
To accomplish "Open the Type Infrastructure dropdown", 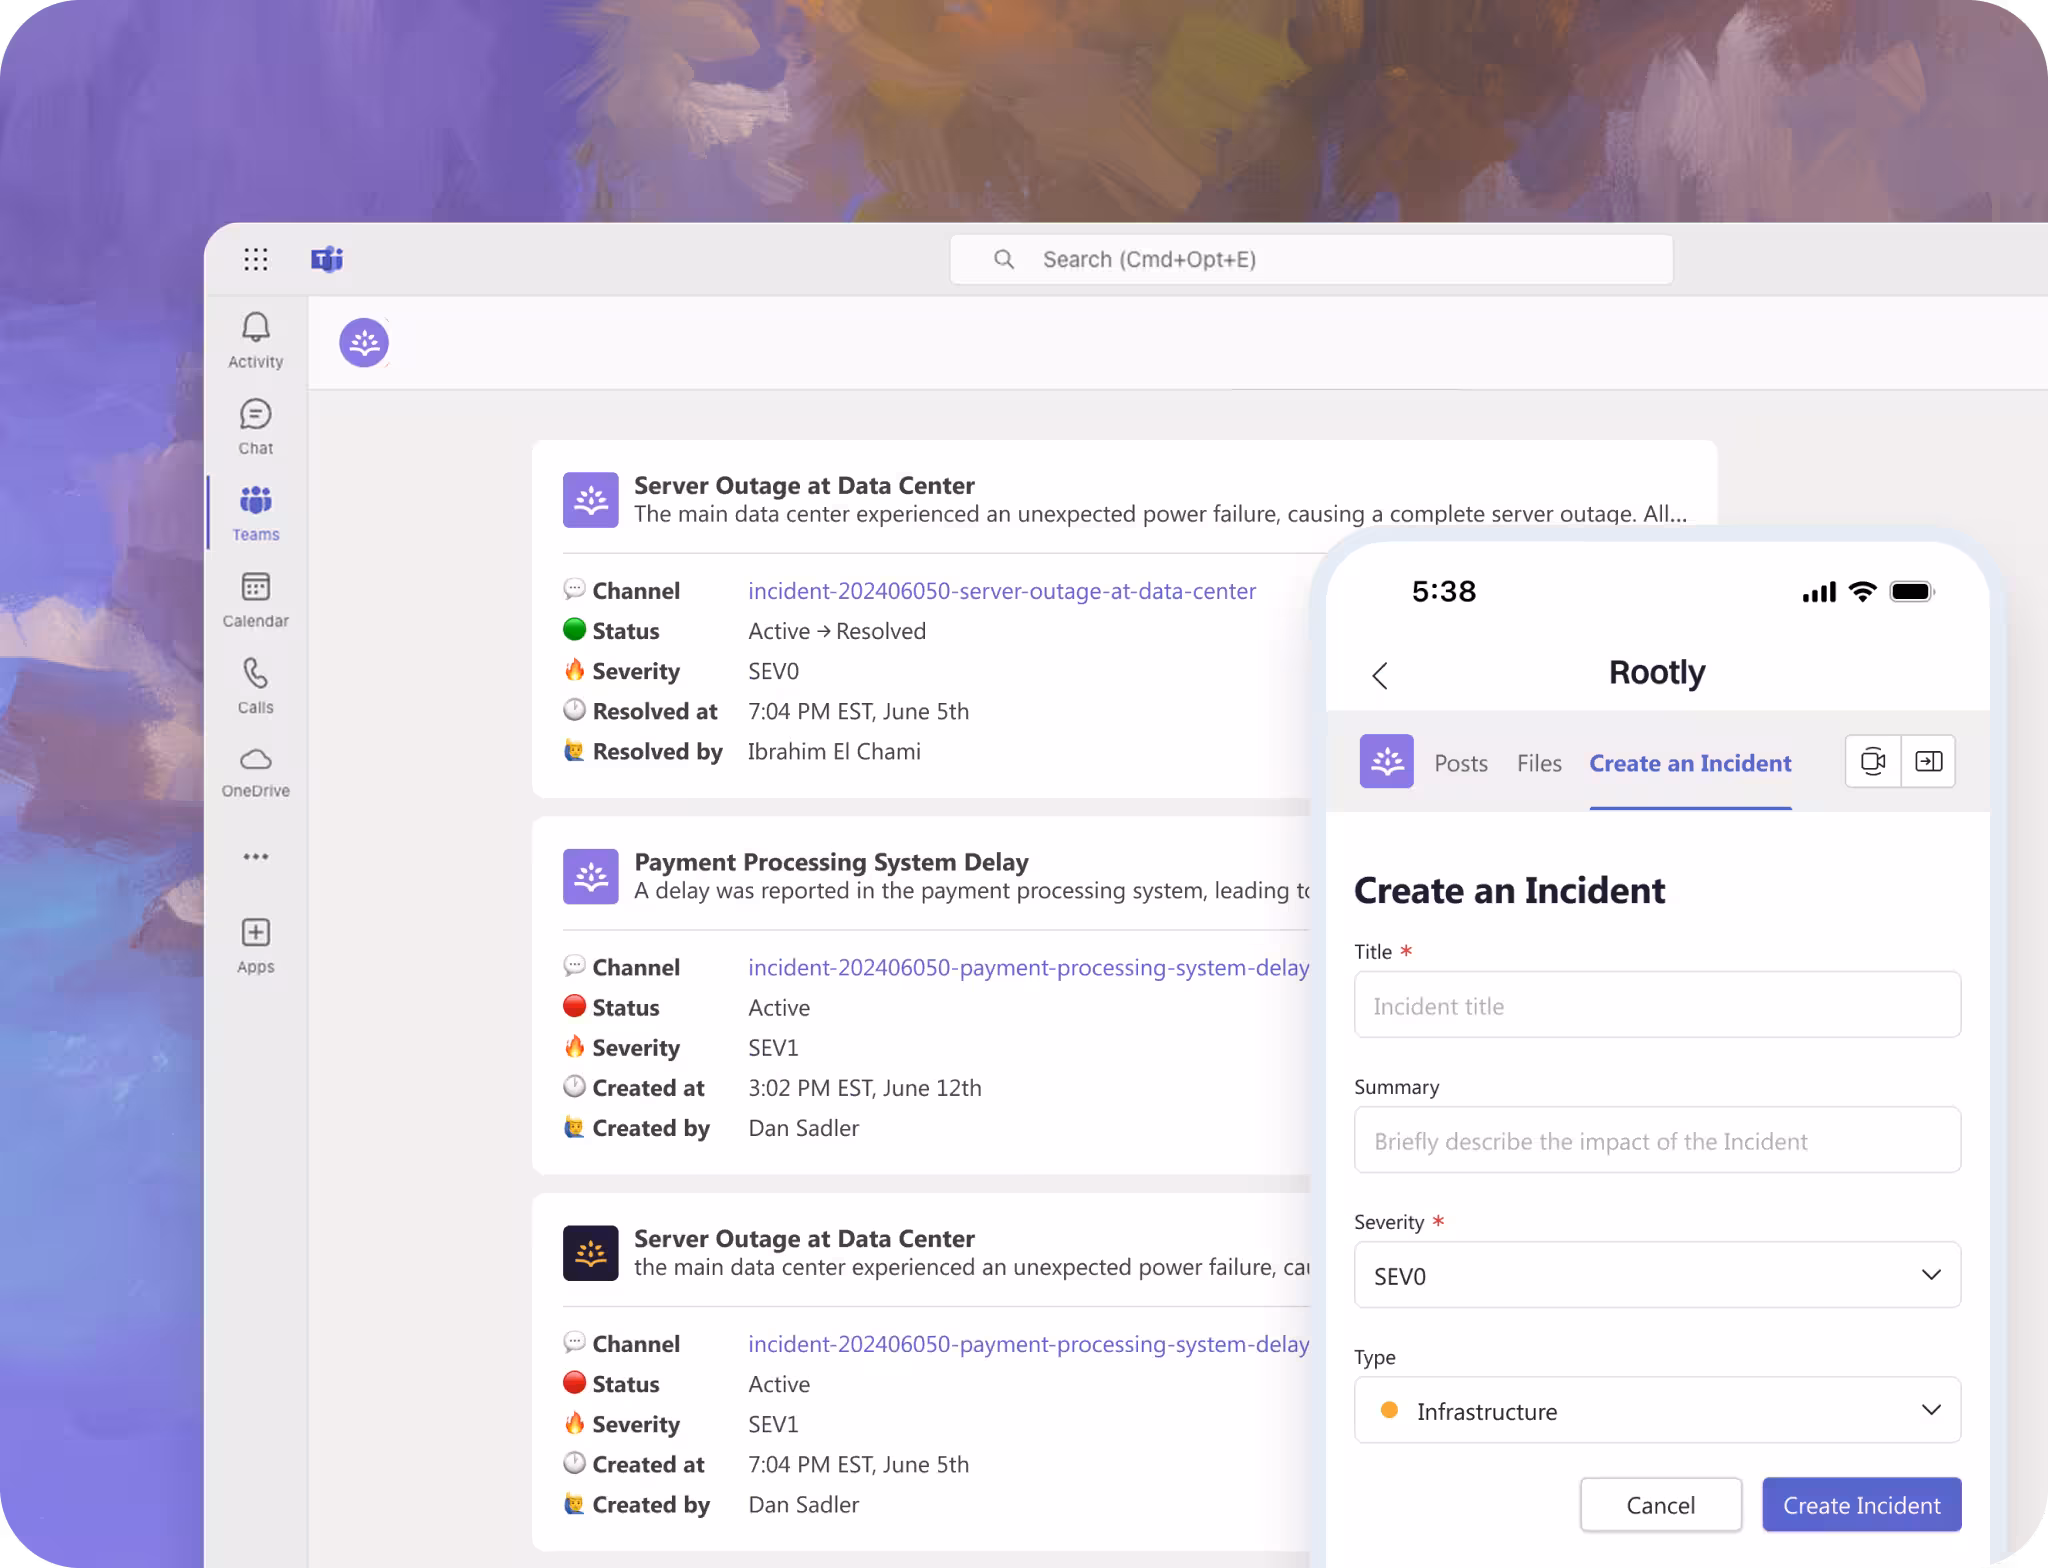I will click(x=1657, y=1410).
